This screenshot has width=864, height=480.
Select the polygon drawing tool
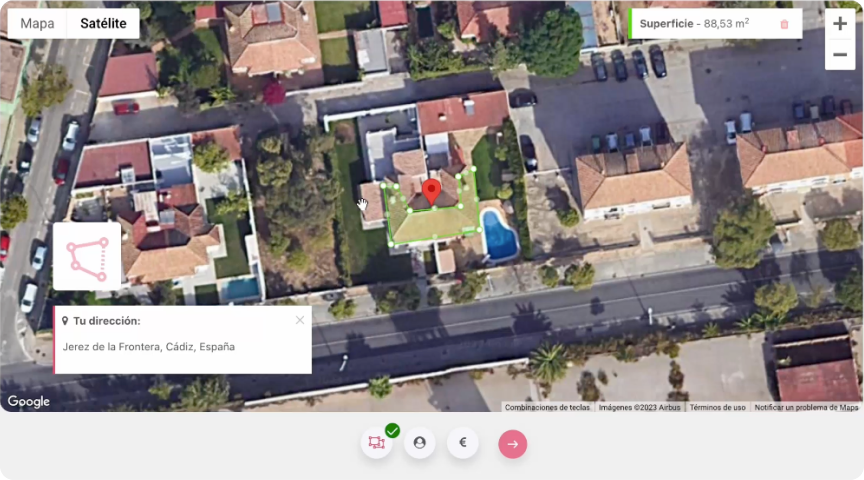tap(87, 256)
